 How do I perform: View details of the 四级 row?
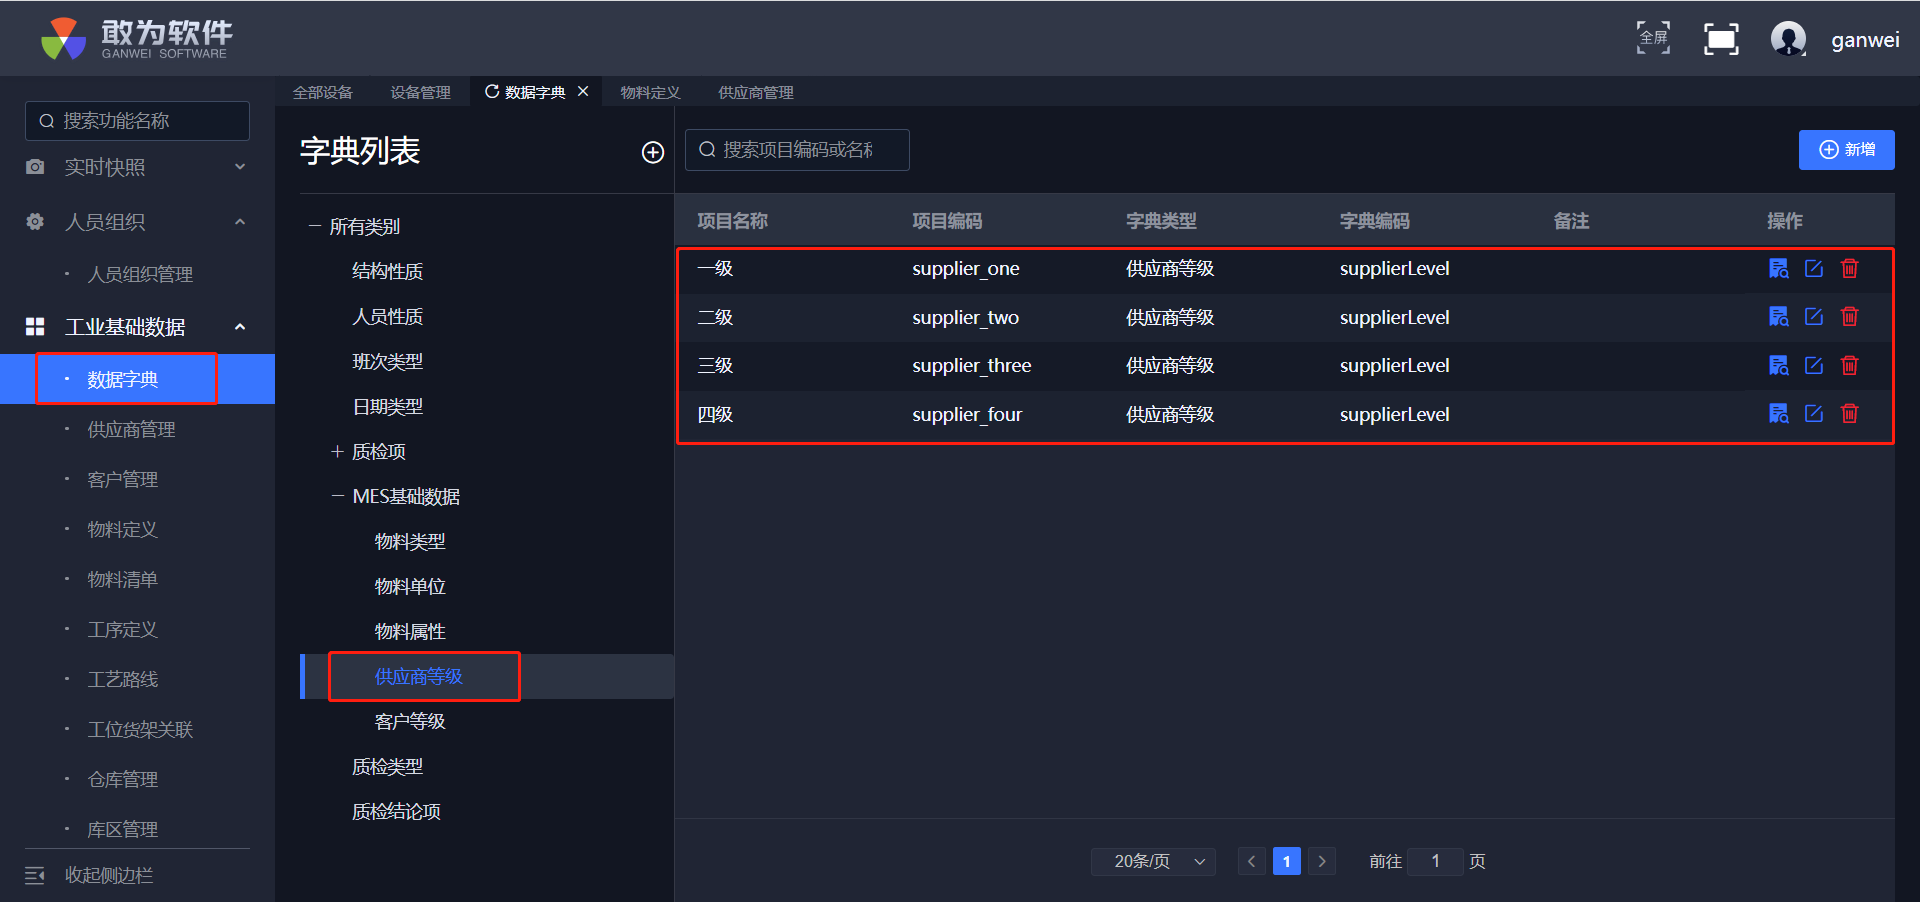[x=1779, y=414]
